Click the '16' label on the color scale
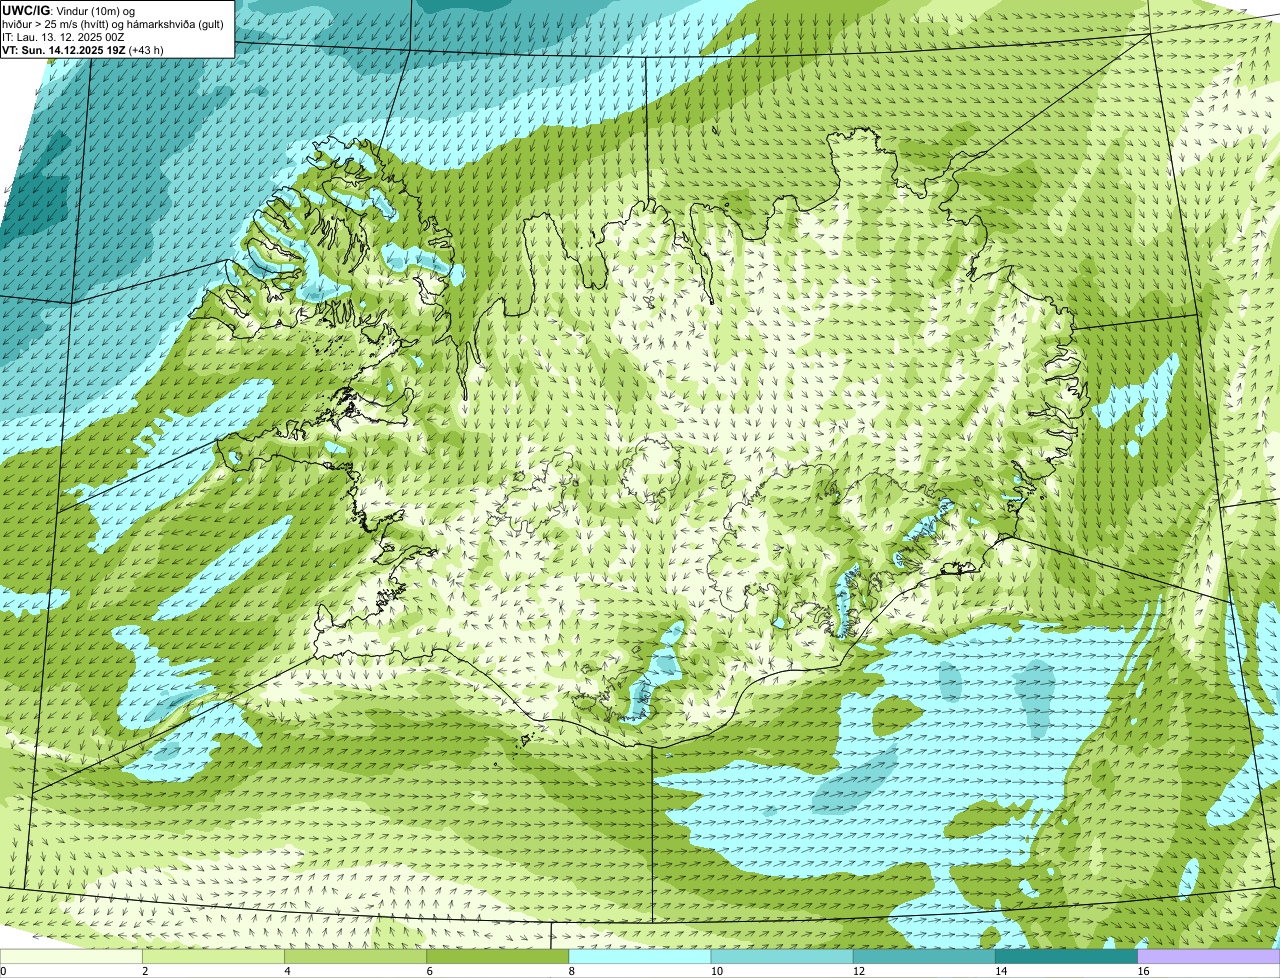This screenshot has height=978, width=1280. pyautogui.click(x=1142, y=971)
